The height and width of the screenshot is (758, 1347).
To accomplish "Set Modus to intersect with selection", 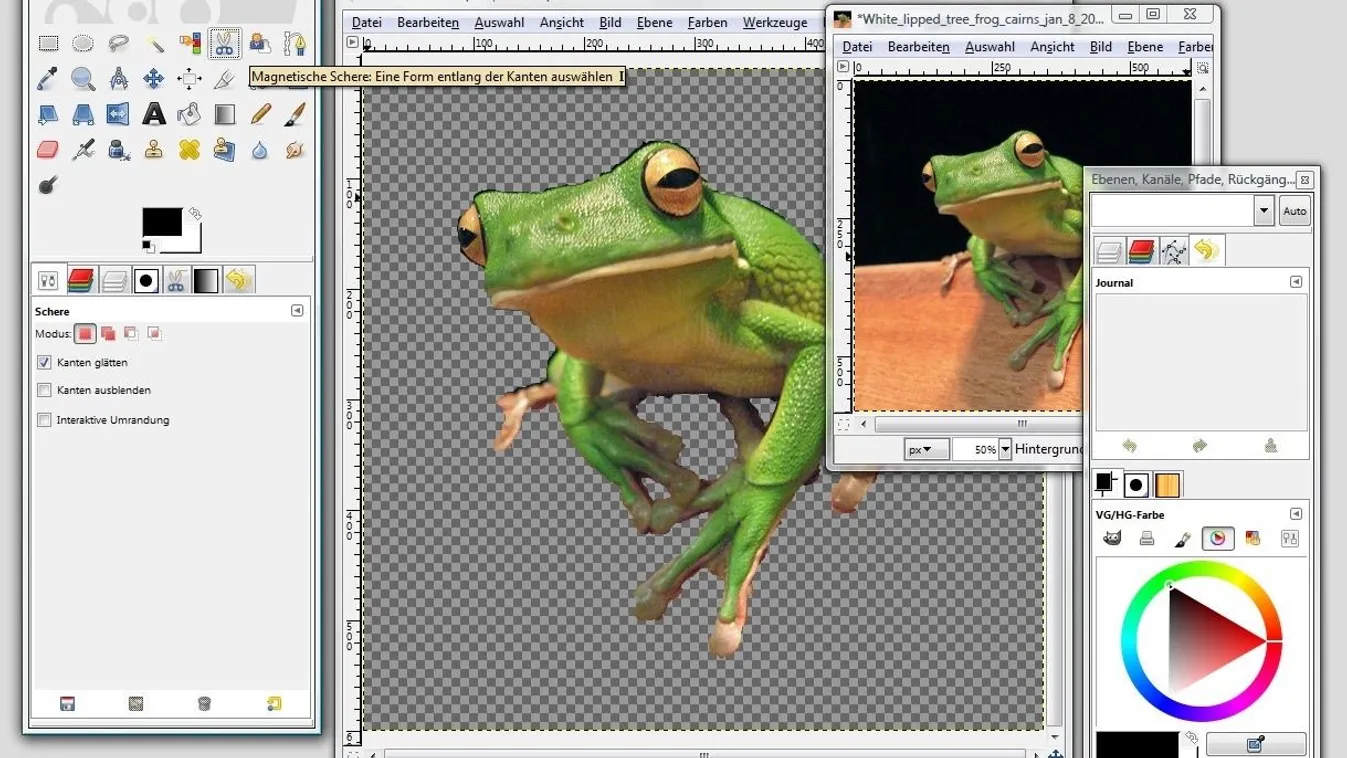I will click(x=155, y=334).
